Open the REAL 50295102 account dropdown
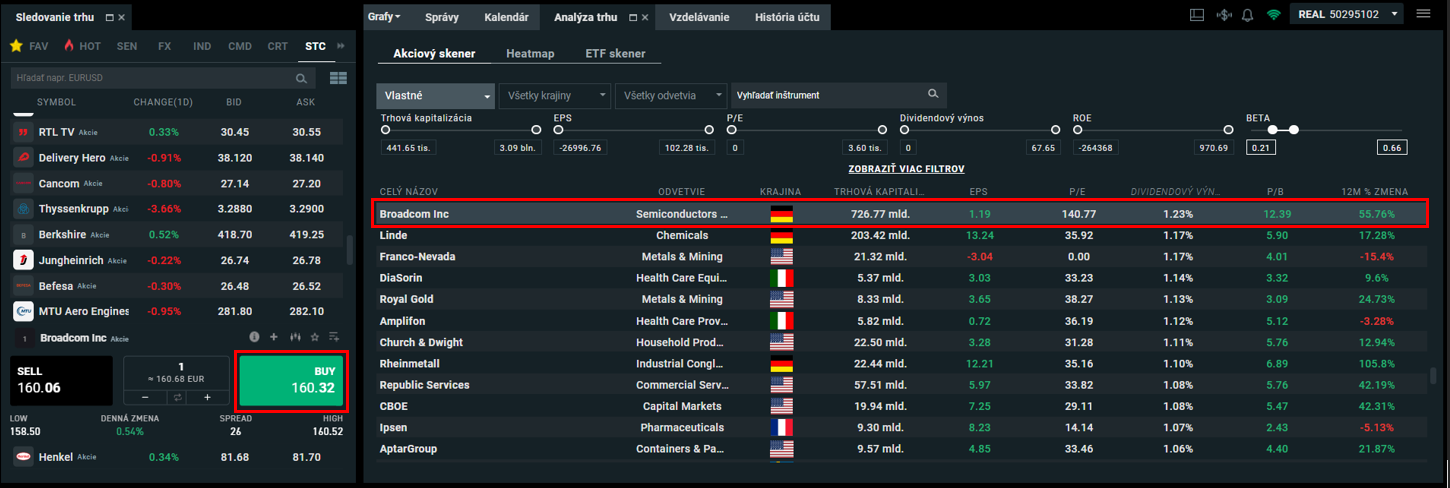 coord(1349,14)
